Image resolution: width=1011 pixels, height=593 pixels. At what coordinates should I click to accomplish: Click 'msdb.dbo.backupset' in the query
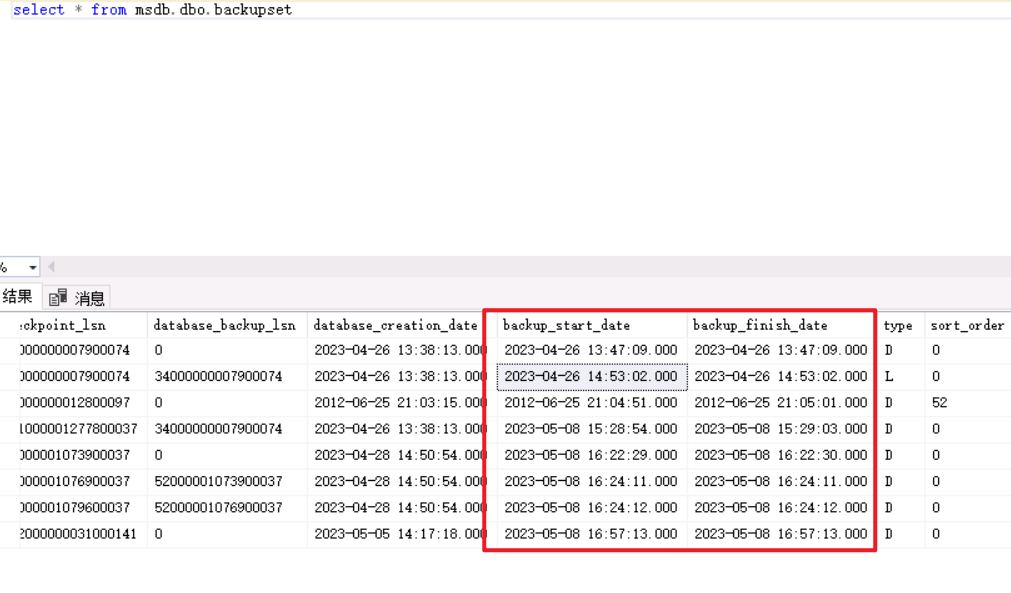point(213,10)
